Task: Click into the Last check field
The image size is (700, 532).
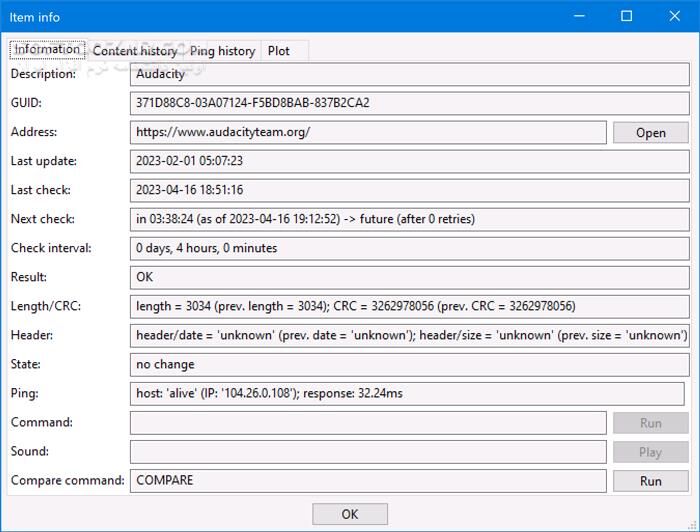Action: [x=409, y=190]
